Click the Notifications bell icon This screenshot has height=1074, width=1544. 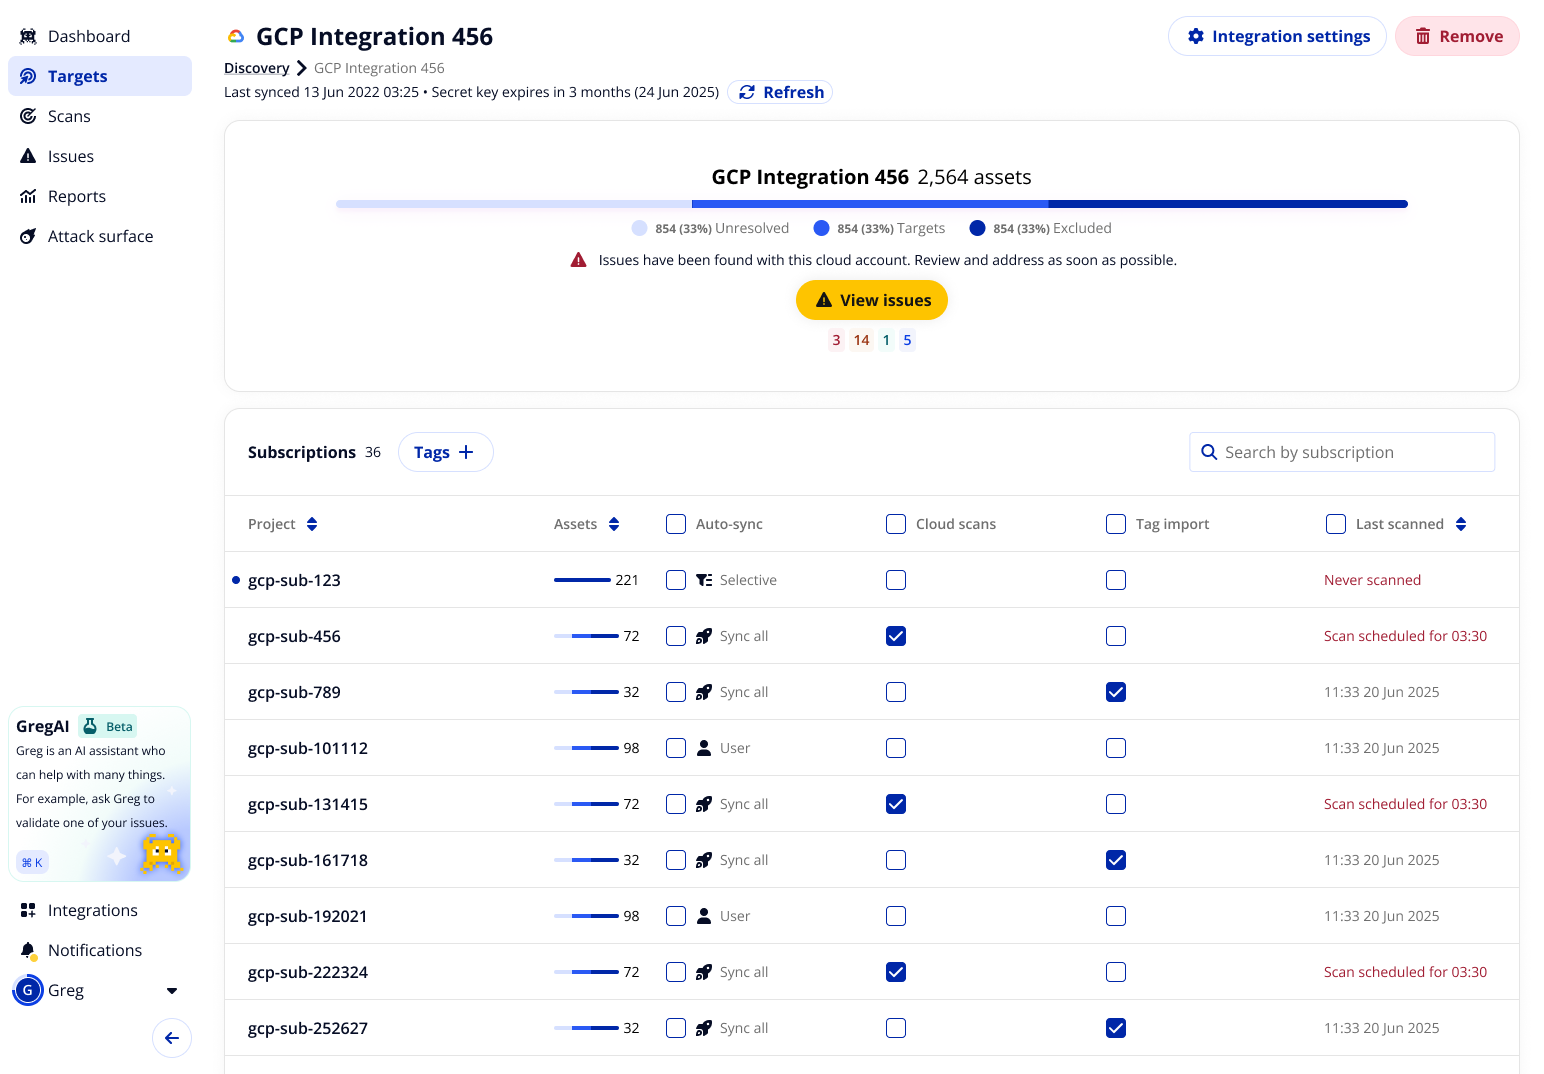coord(28,950)
